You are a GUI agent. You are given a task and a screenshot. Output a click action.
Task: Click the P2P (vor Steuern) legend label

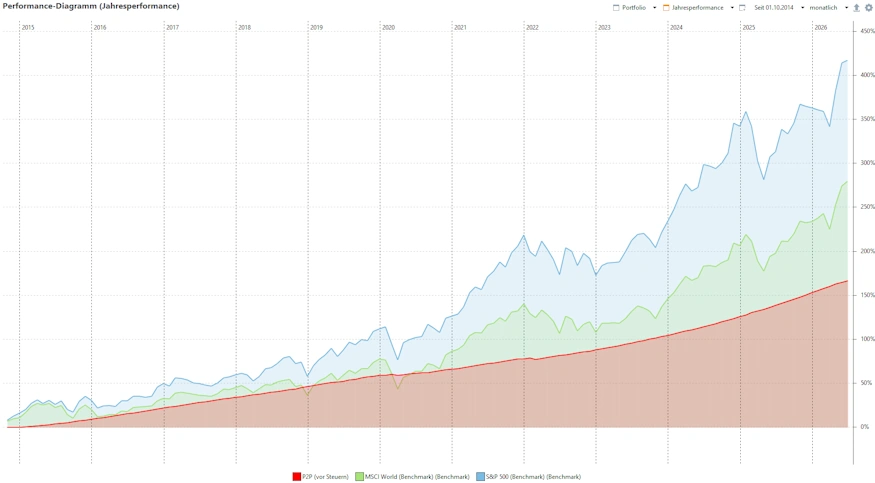click(x=325, y=477)
